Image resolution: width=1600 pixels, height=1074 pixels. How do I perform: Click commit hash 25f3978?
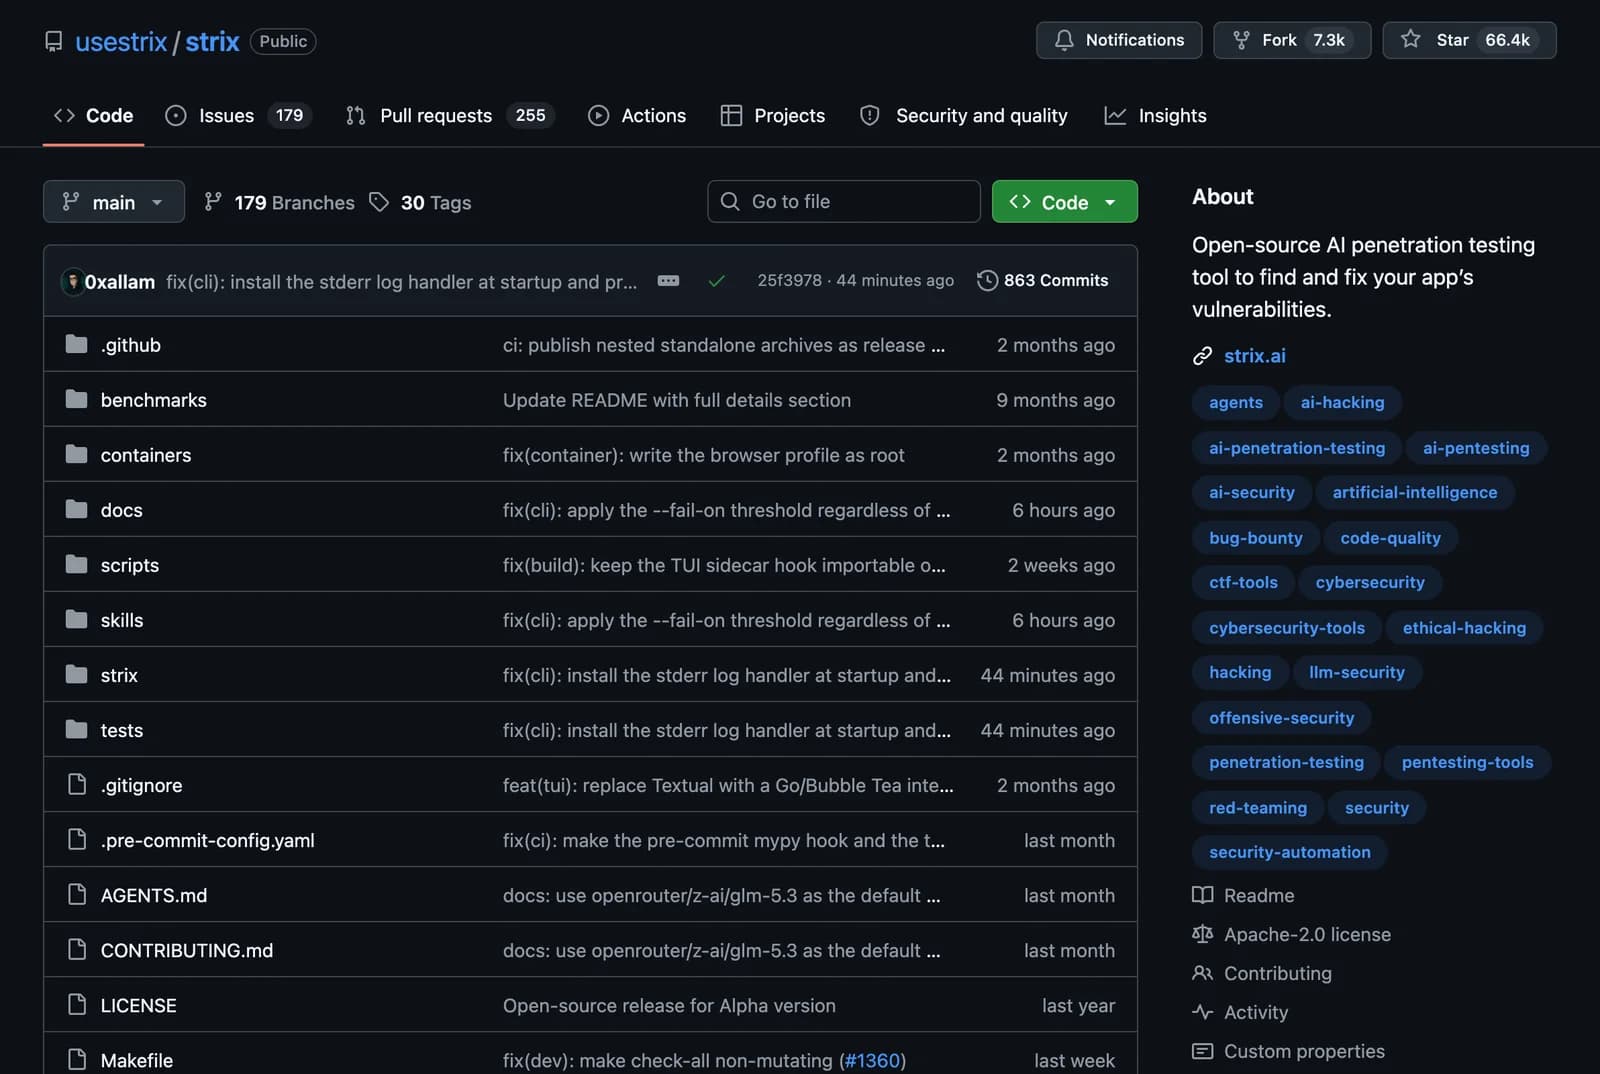tap(789, 280)
